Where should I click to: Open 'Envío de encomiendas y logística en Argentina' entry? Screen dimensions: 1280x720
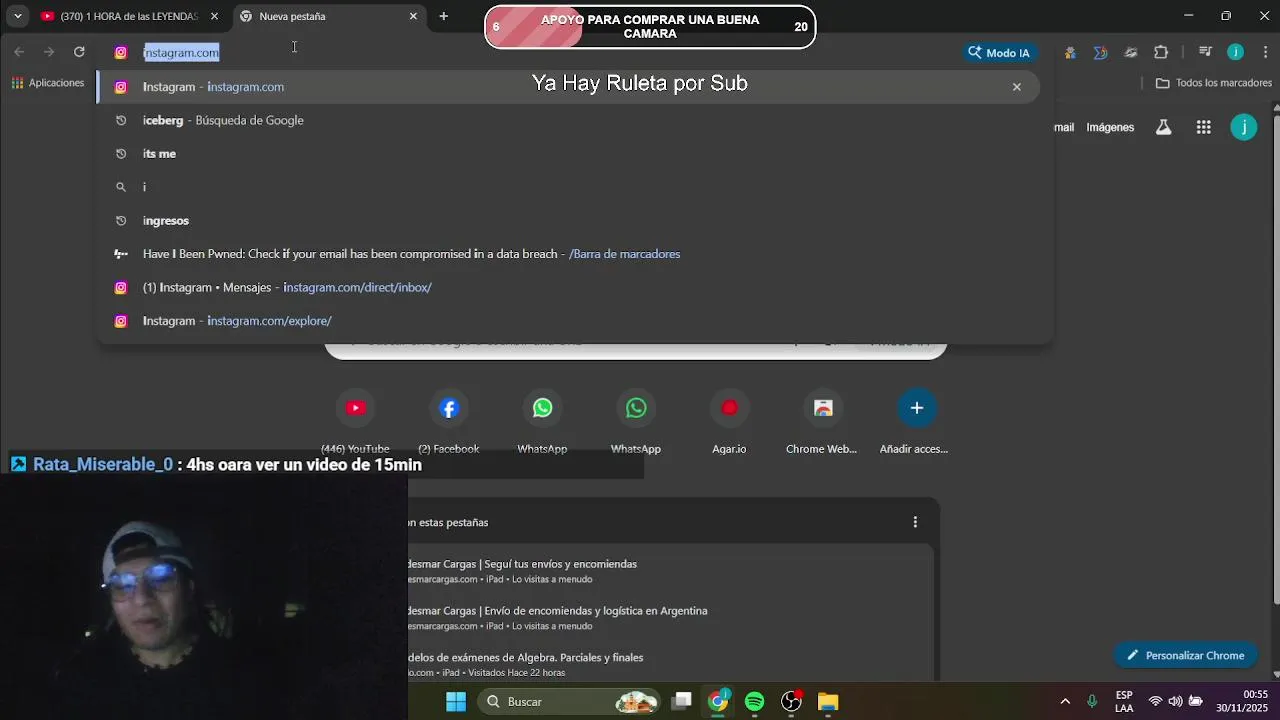coord(670,618)
